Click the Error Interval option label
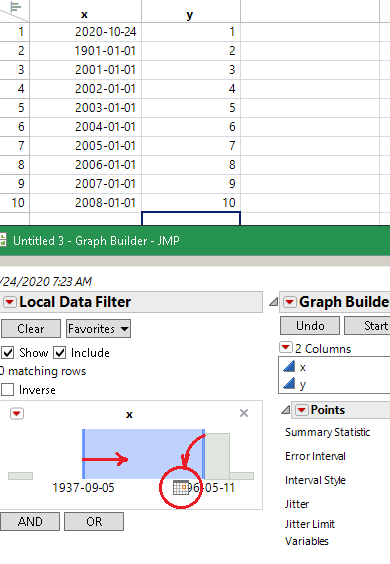Image resolution: width=390 pixels, height=564 pixels. [315, 456]
